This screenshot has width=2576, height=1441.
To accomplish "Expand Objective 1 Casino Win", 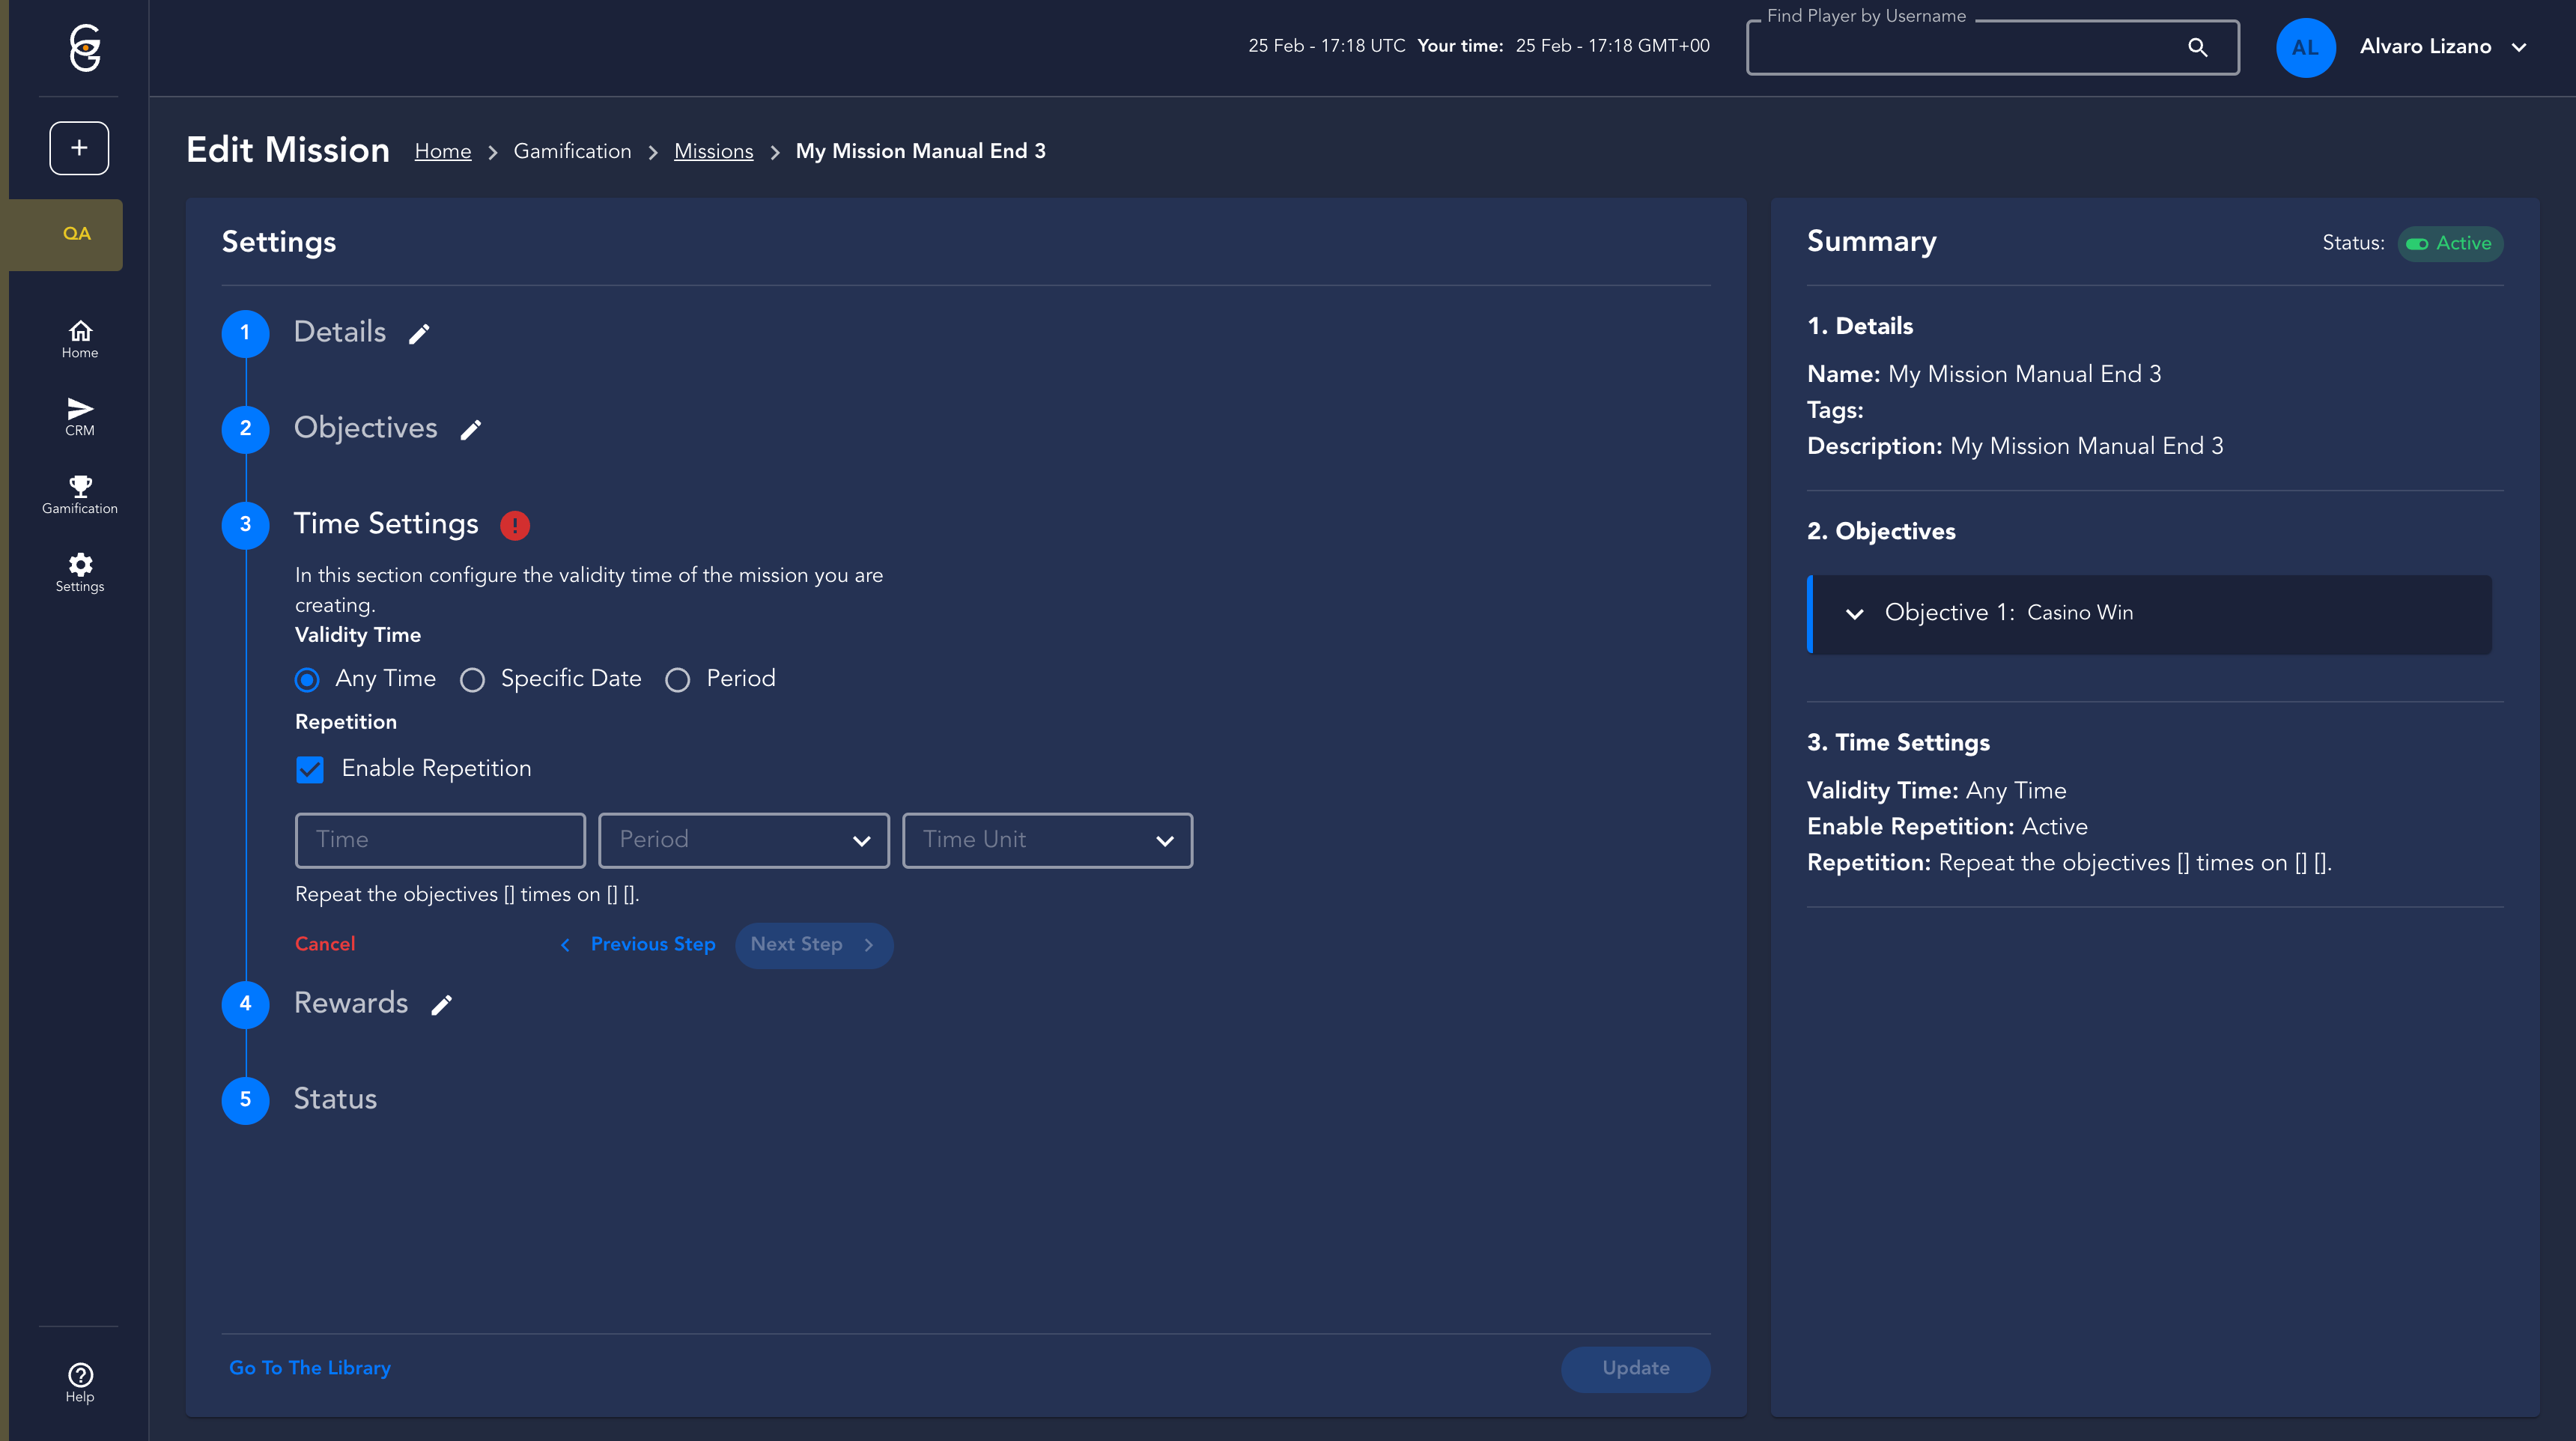I will [1855, 614].
